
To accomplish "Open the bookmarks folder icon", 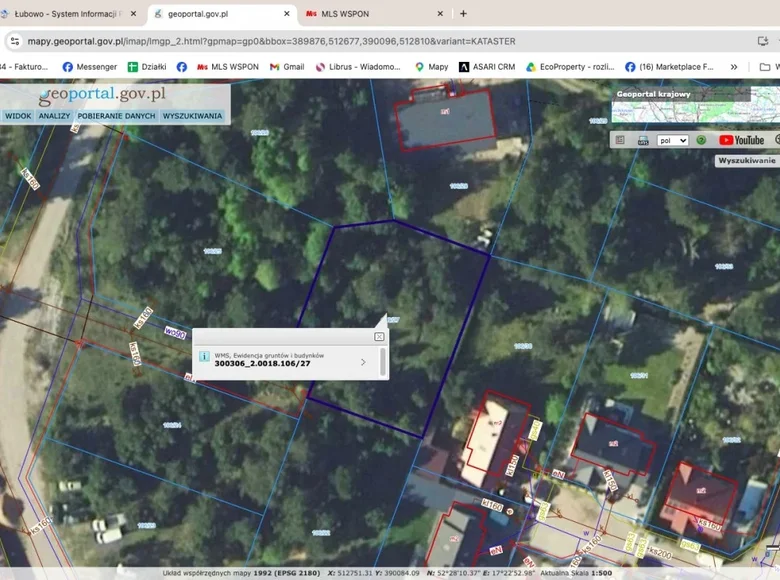I will point(765,67).
